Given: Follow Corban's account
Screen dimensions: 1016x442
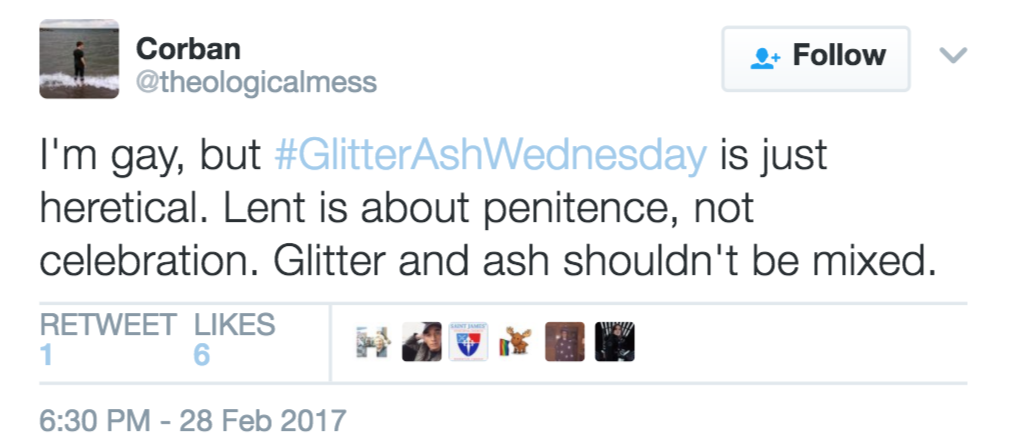Looking at the screenshot, I should 816,59.
